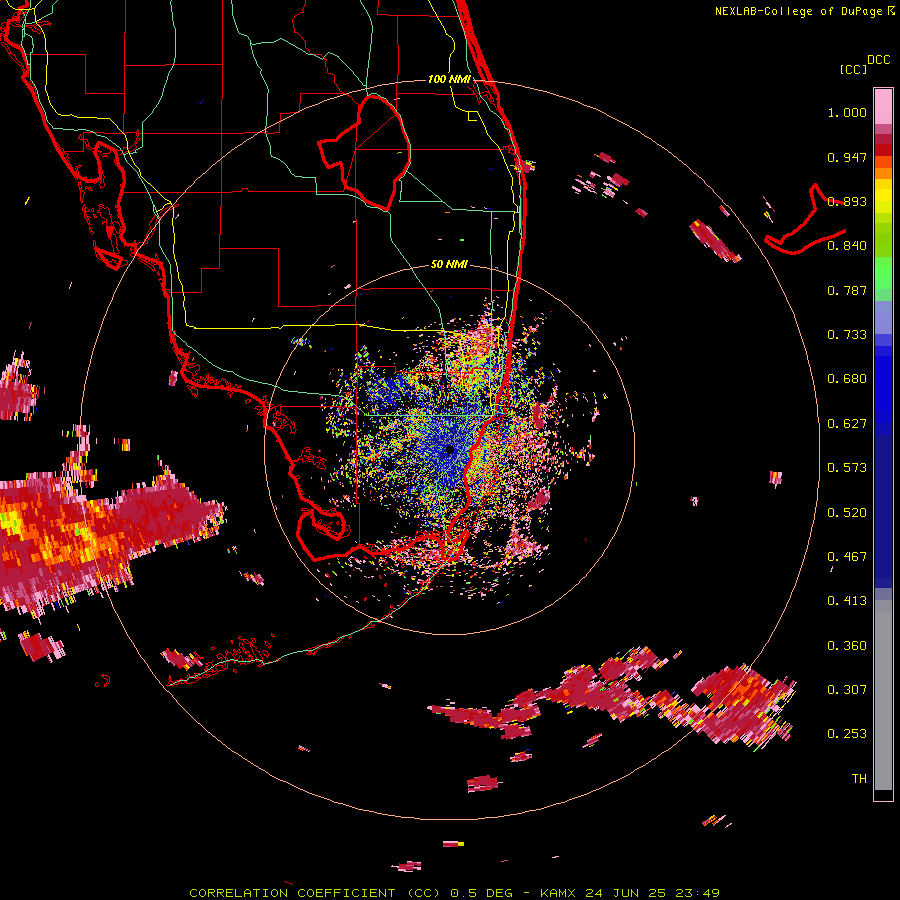Click the 0.413 scale value
The image size is (900, 900).
click(x=847, y=601)
